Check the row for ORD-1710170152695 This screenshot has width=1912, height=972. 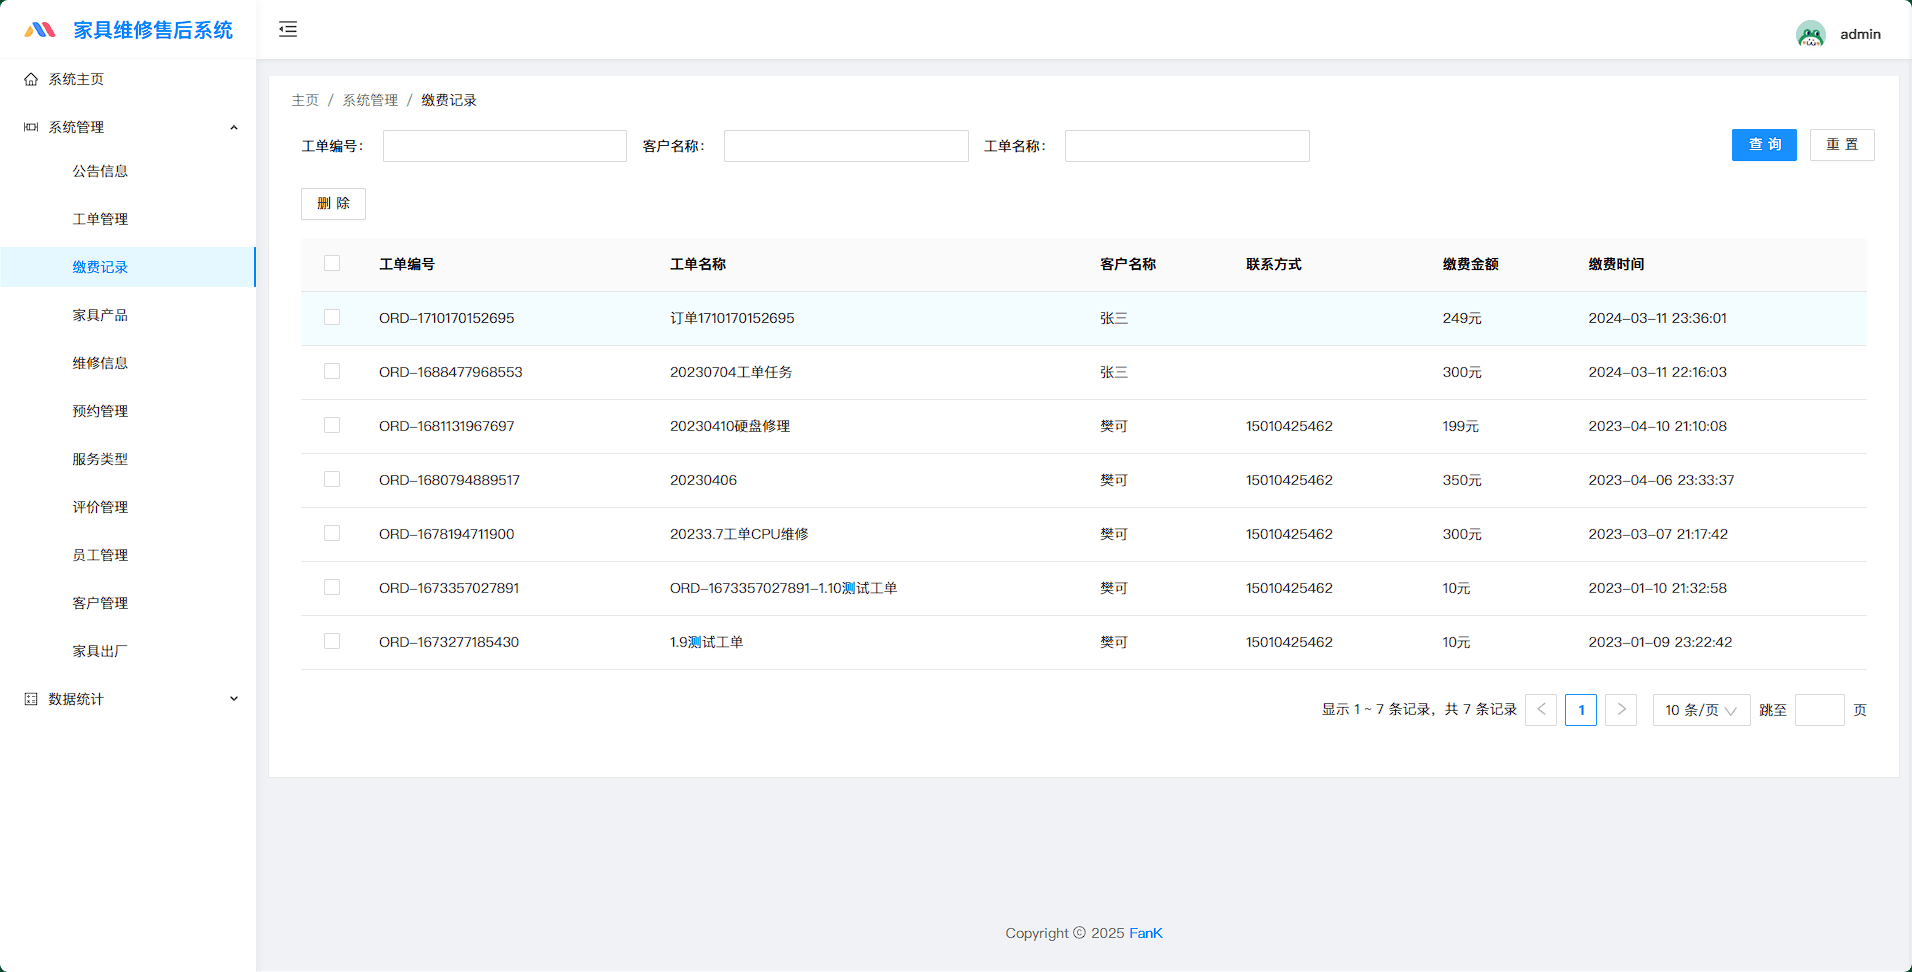[332, 318]
